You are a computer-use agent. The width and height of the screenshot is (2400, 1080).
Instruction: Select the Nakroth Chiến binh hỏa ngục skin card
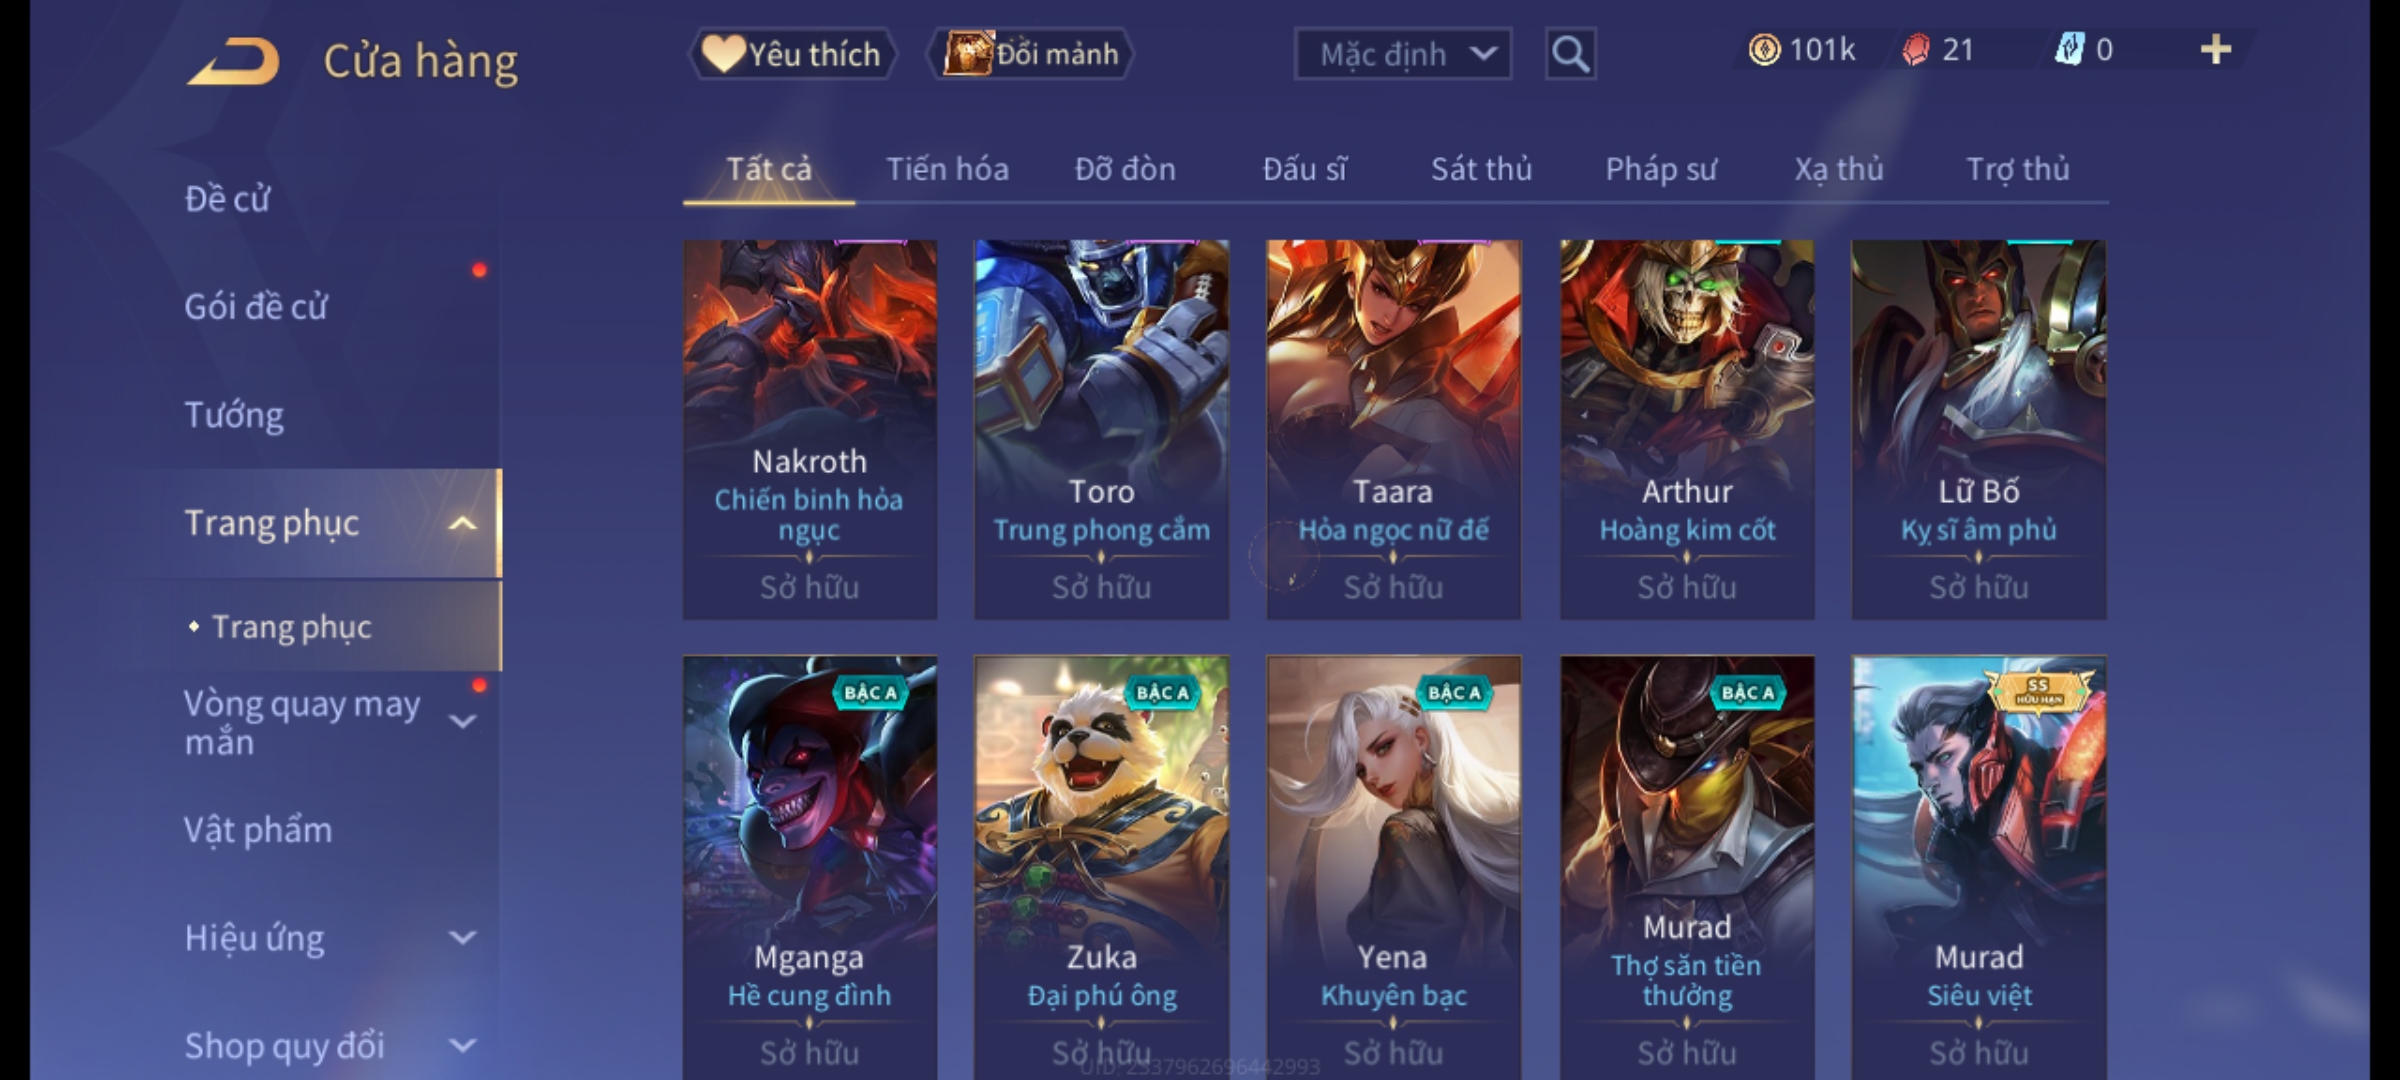pyautogui.click(x=810, y=430)
